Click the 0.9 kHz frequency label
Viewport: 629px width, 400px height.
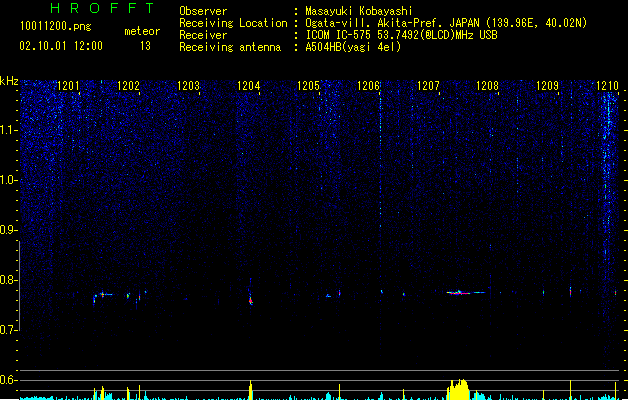[8, 230]
